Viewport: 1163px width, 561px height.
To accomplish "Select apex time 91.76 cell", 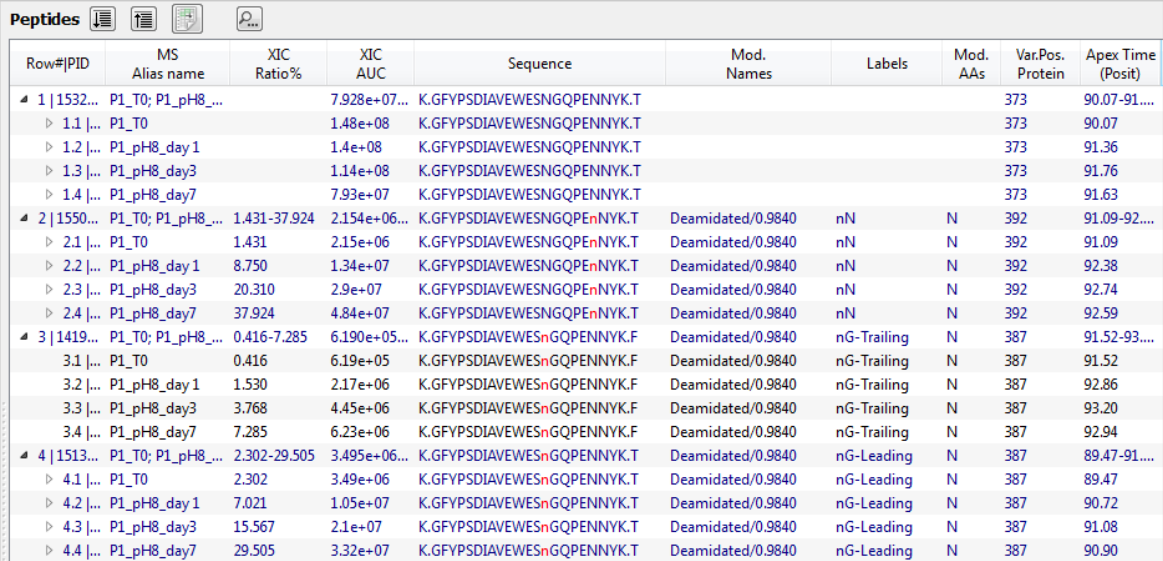I will pos(1100,171).
